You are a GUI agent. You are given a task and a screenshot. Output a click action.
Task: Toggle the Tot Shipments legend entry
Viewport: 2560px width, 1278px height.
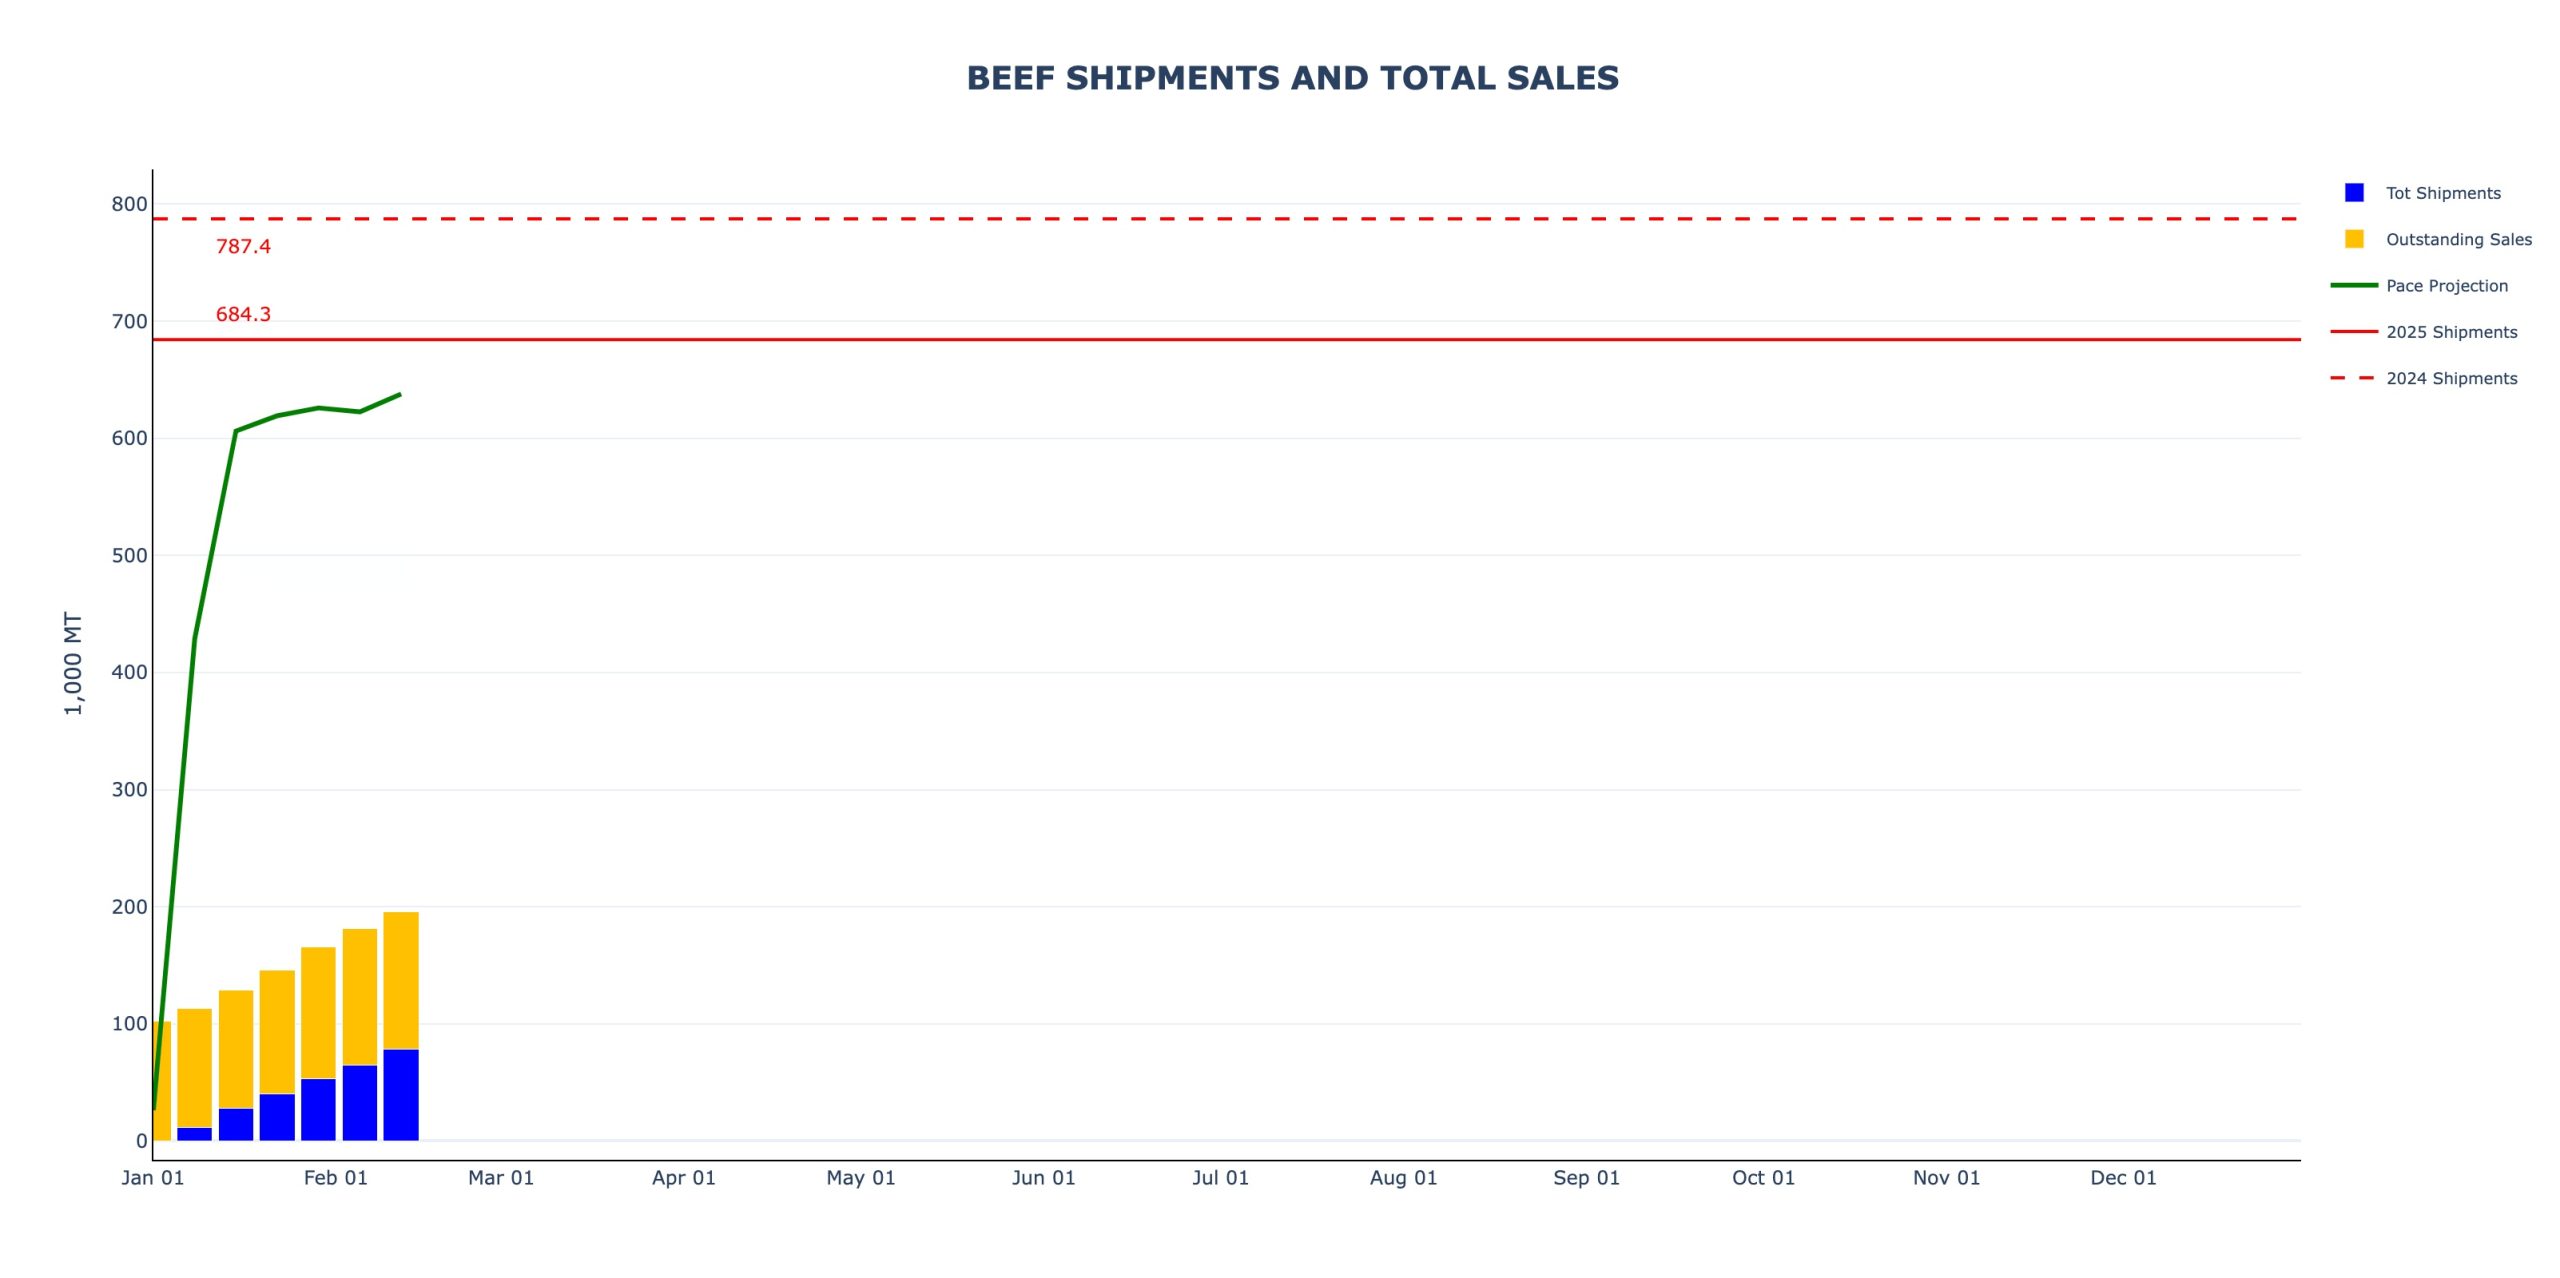coord(2442,193)
